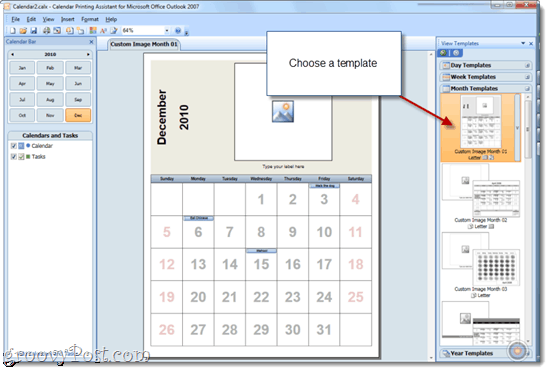Uncheck the Tasks checkbox
Screen dimensions: 550x372
14,157
